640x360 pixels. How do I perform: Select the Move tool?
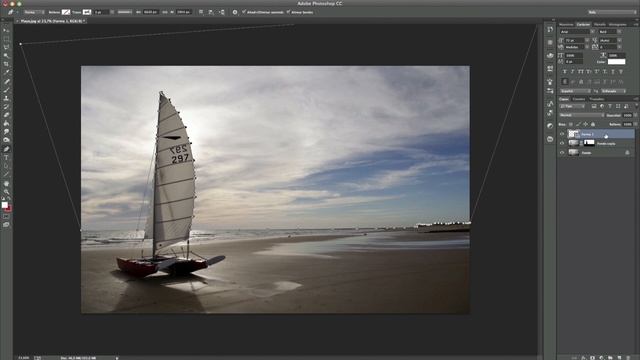[6, 30]
